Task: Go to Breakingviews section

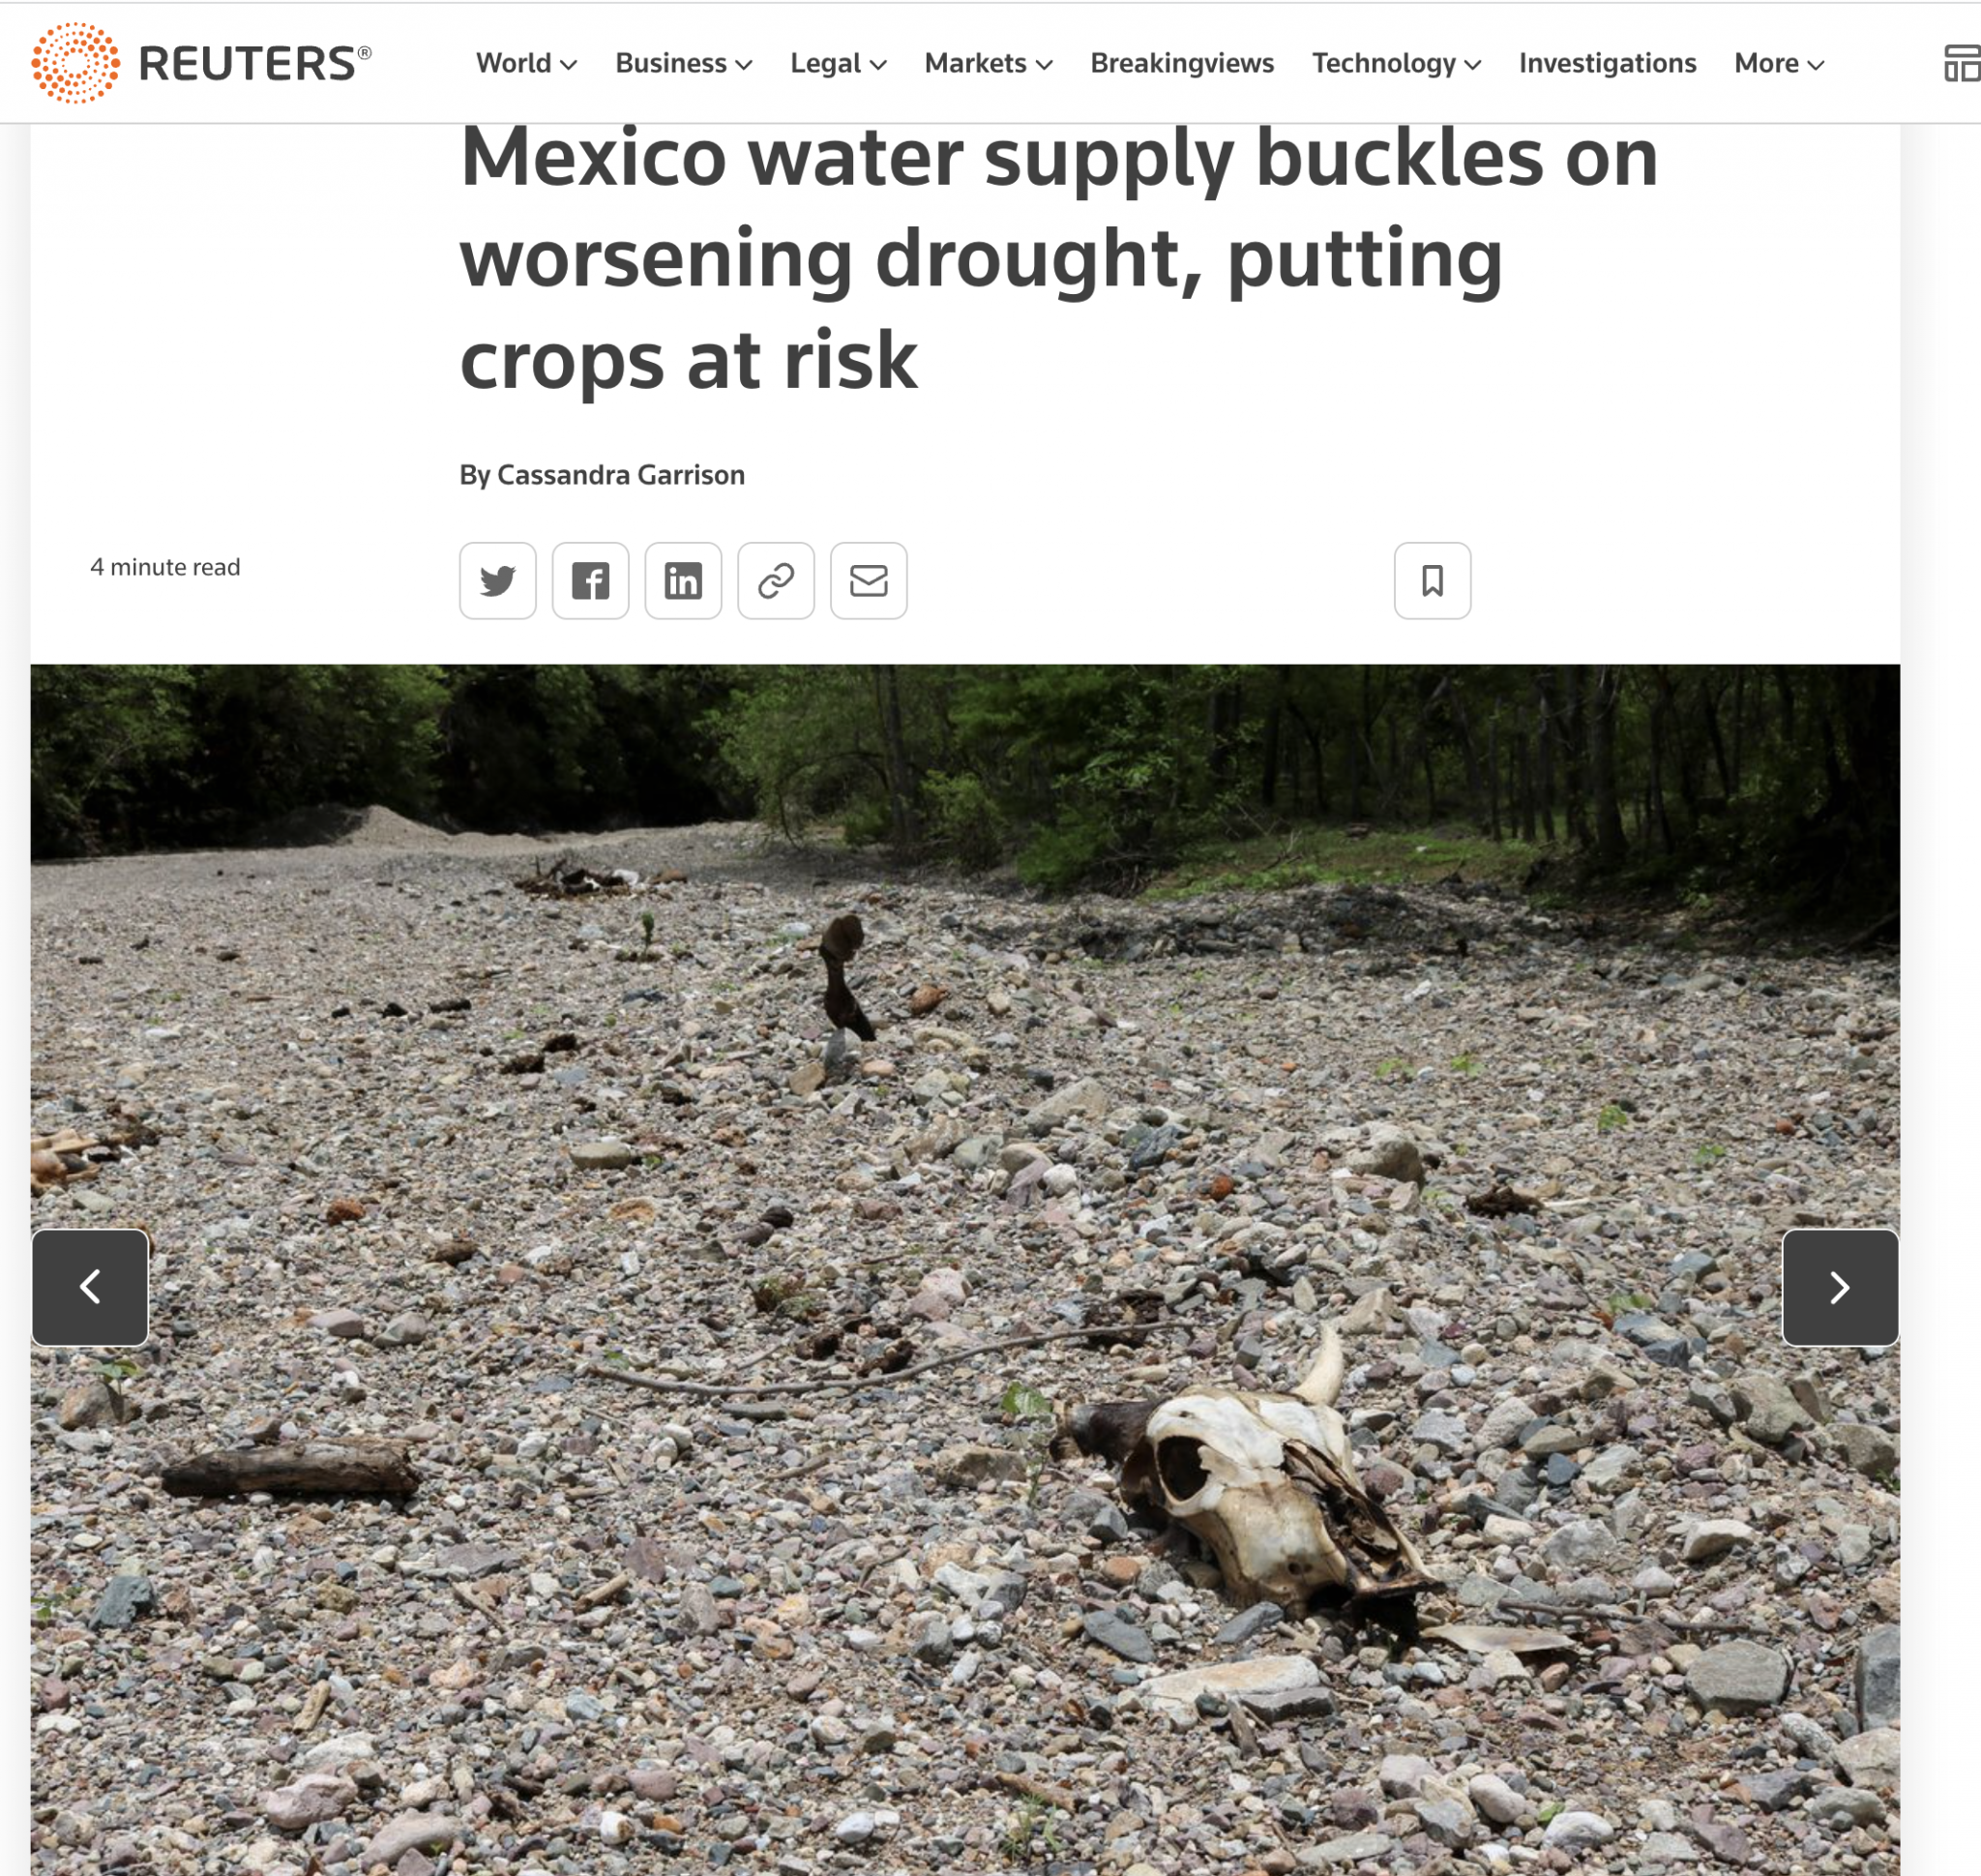Action: (x=1182, y=63)
